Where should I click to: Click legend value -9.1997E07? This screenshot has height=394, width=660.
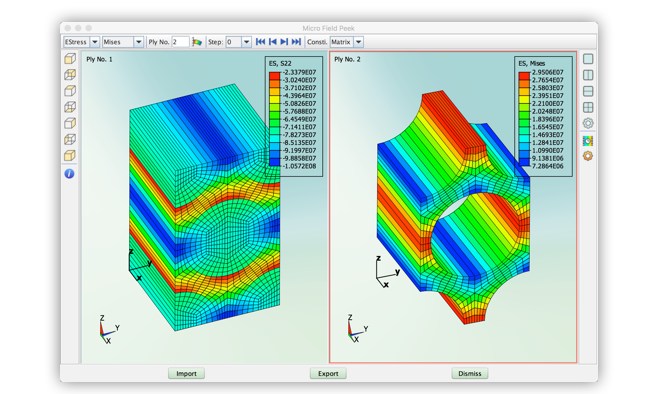click(x=299, y=151)
